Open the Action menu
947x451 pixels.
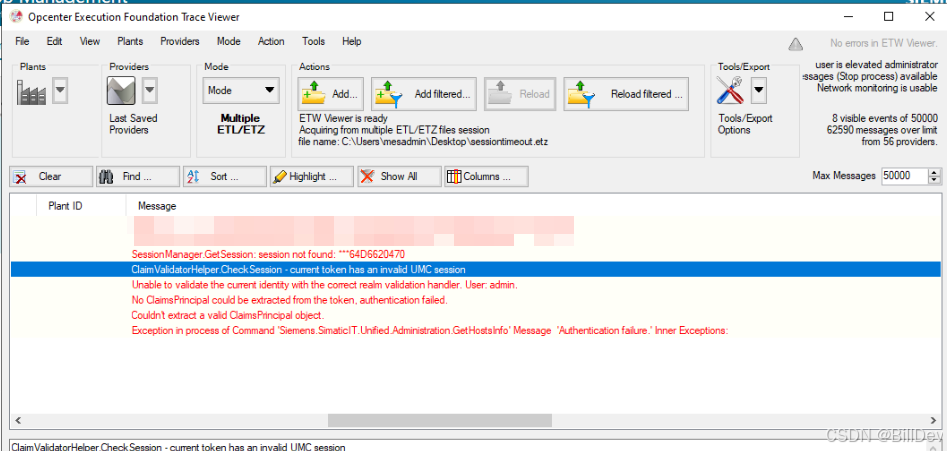point(271,41)
